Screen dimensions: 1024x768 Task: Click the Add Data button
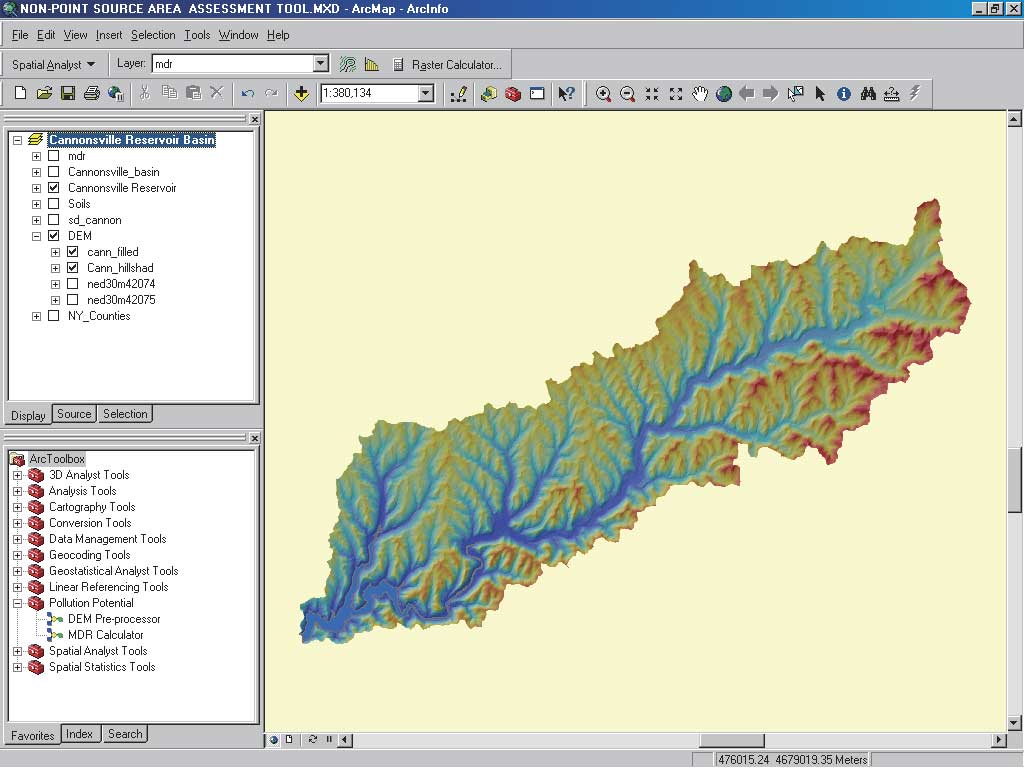301,94
